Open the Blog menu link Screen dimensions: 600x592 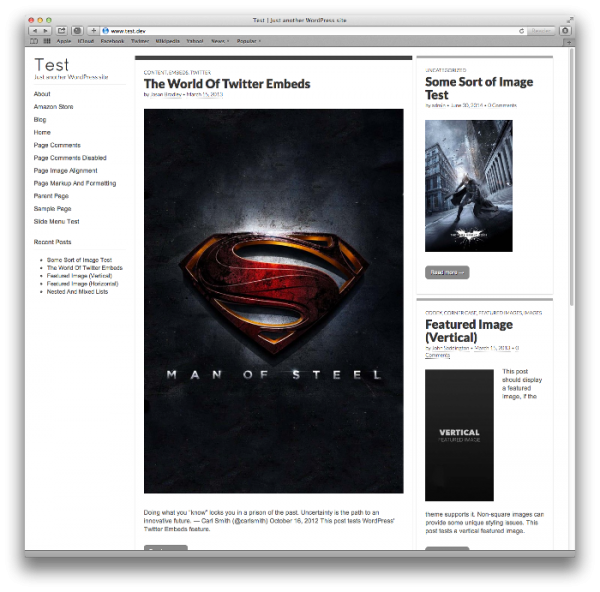pyautogui.click(x=40, y=119)
